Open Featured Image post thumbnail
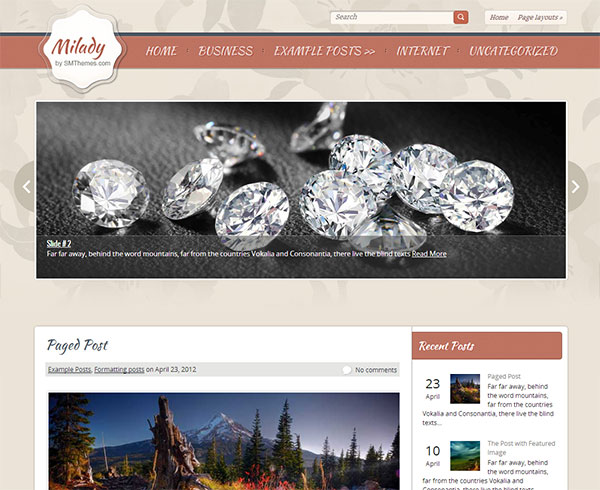Image resolution: width=600 pixels, height=490 pixels. 465,456
